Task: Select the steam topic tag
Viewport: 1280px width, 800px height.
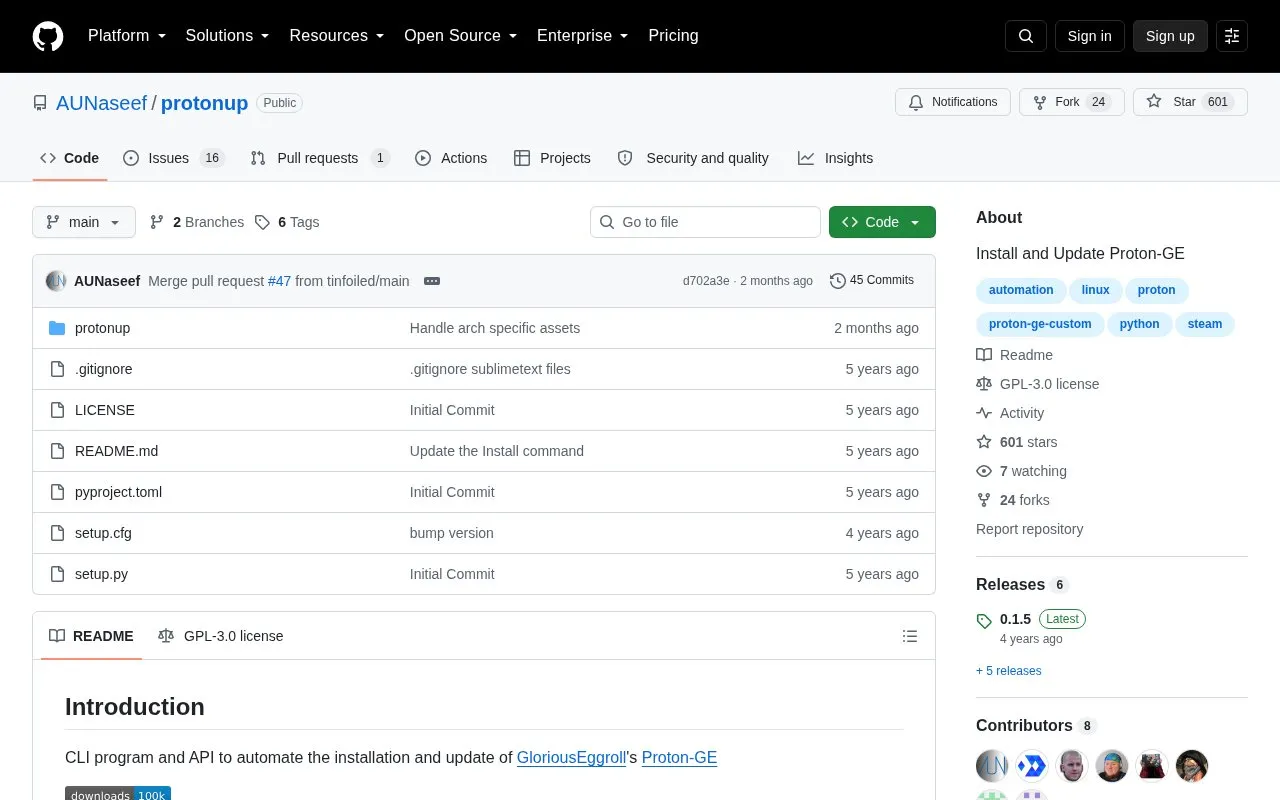Action: [1205, 324]
